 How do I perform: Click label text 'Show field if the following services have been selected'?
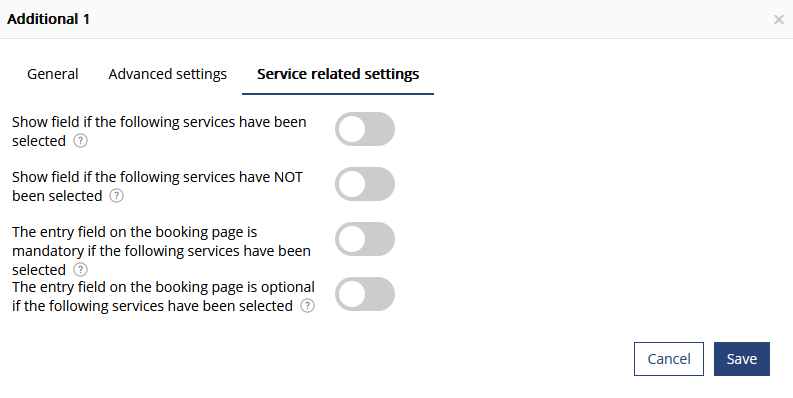tap(159, 131)
